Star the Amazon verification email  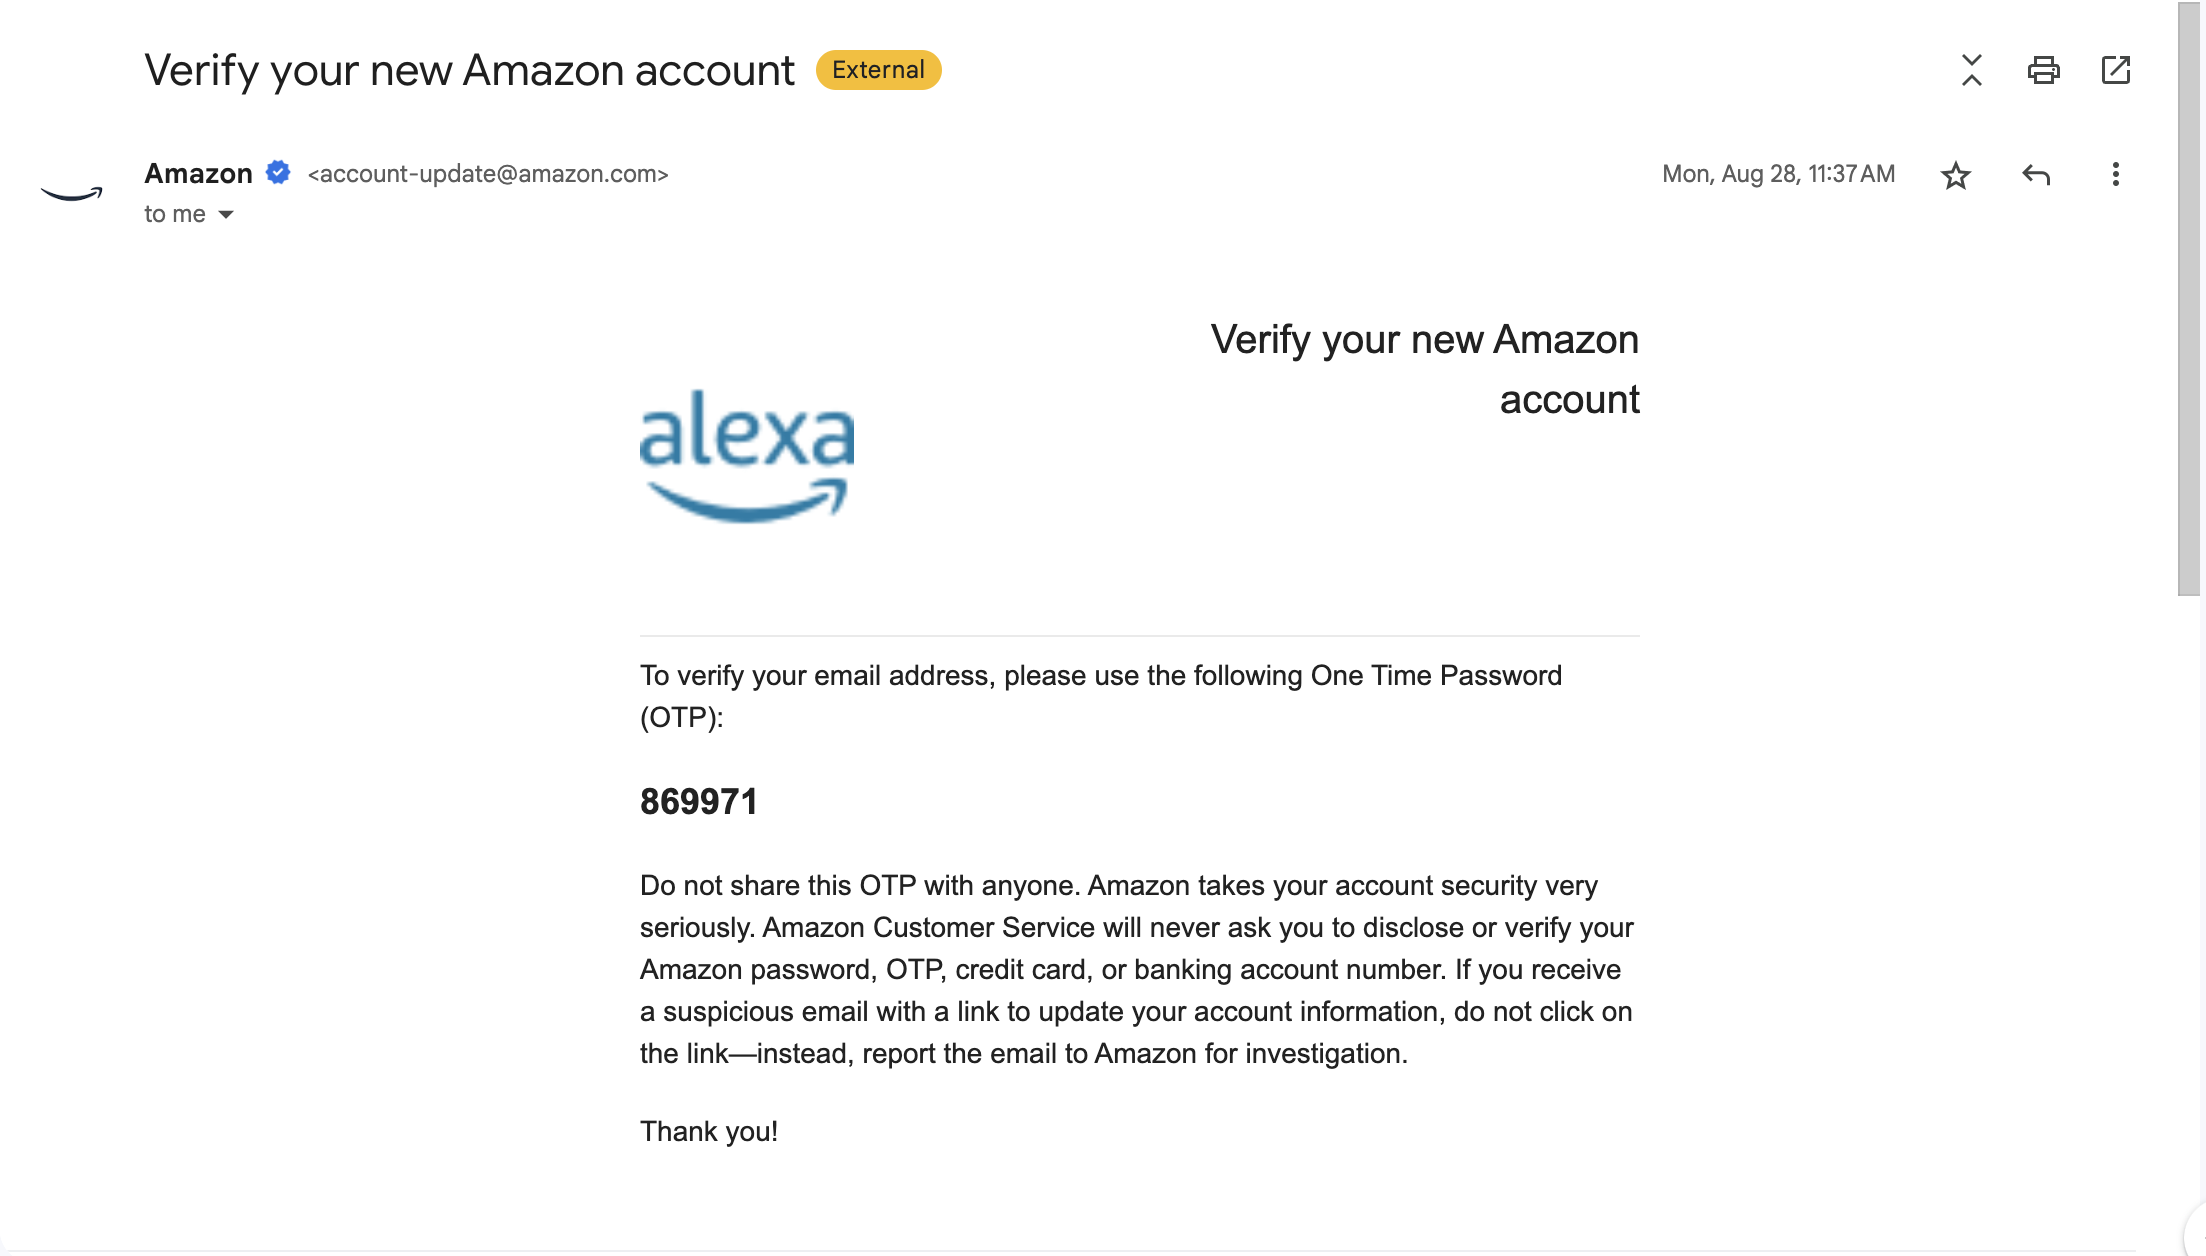tap(1955, 175)
